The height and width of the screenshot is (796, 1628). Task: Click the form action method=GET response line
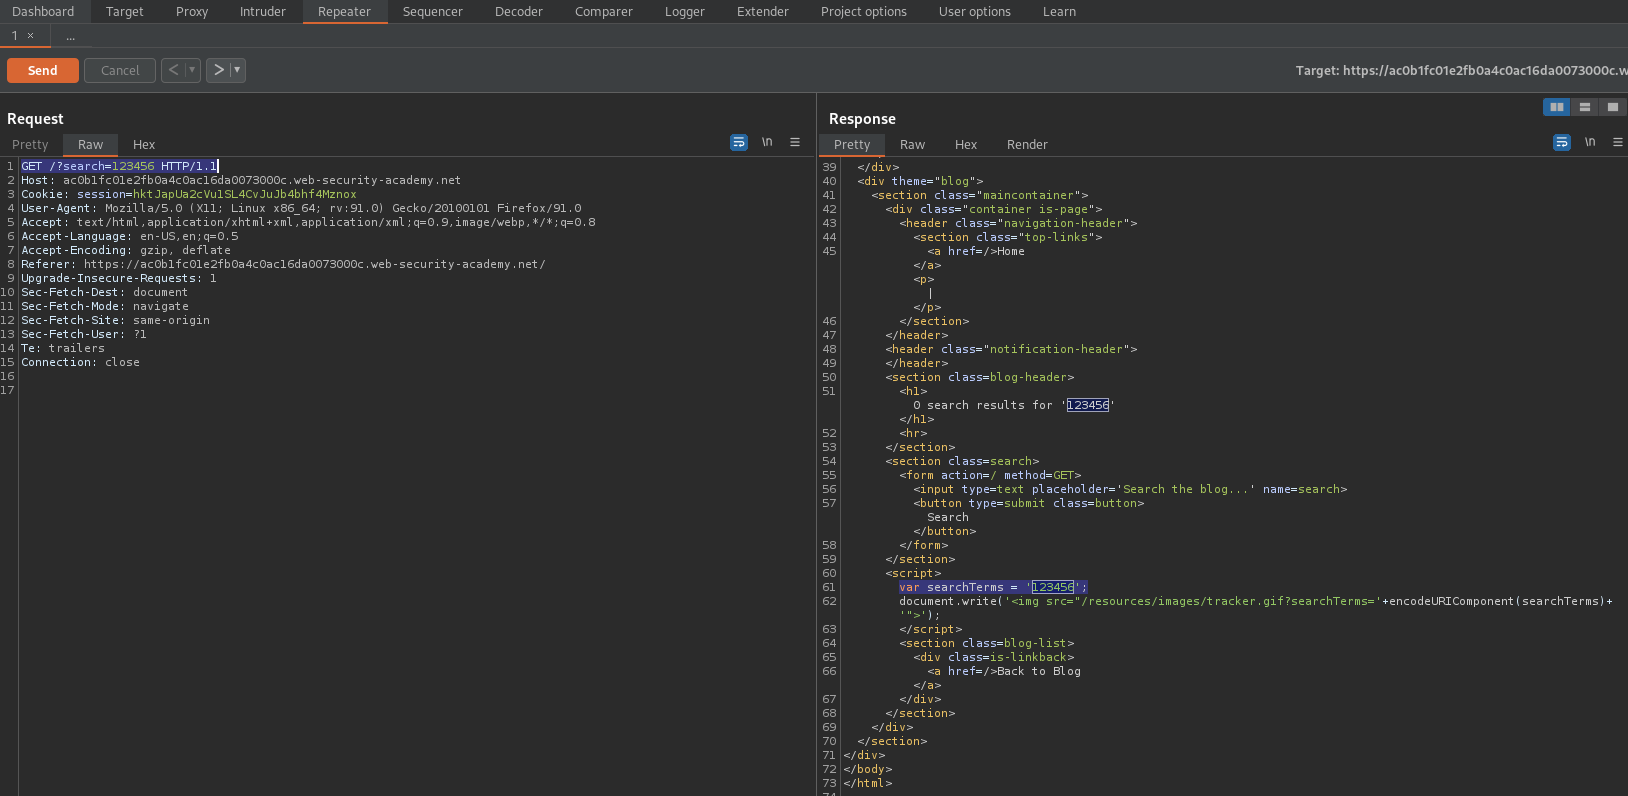[990, 475]
